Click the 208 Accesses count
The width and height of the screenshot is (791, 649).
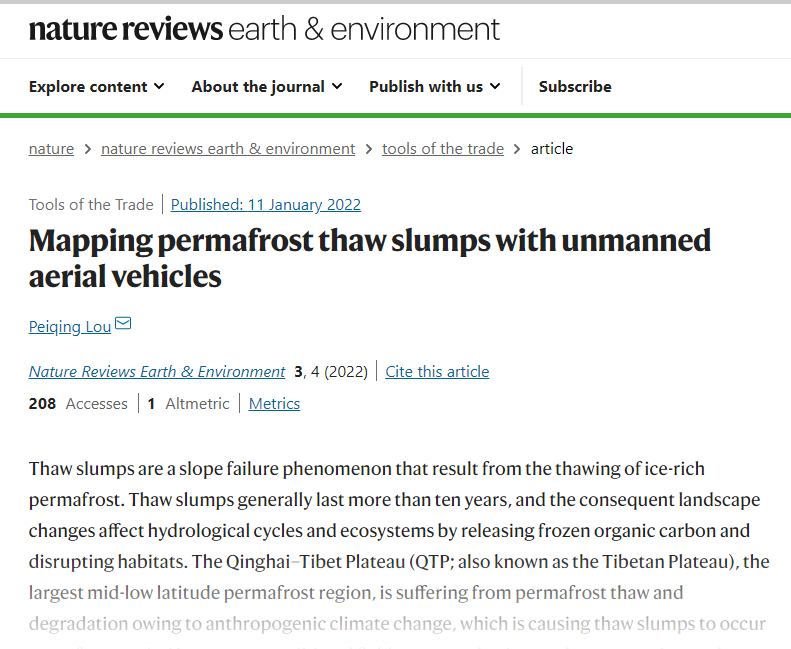78,404
